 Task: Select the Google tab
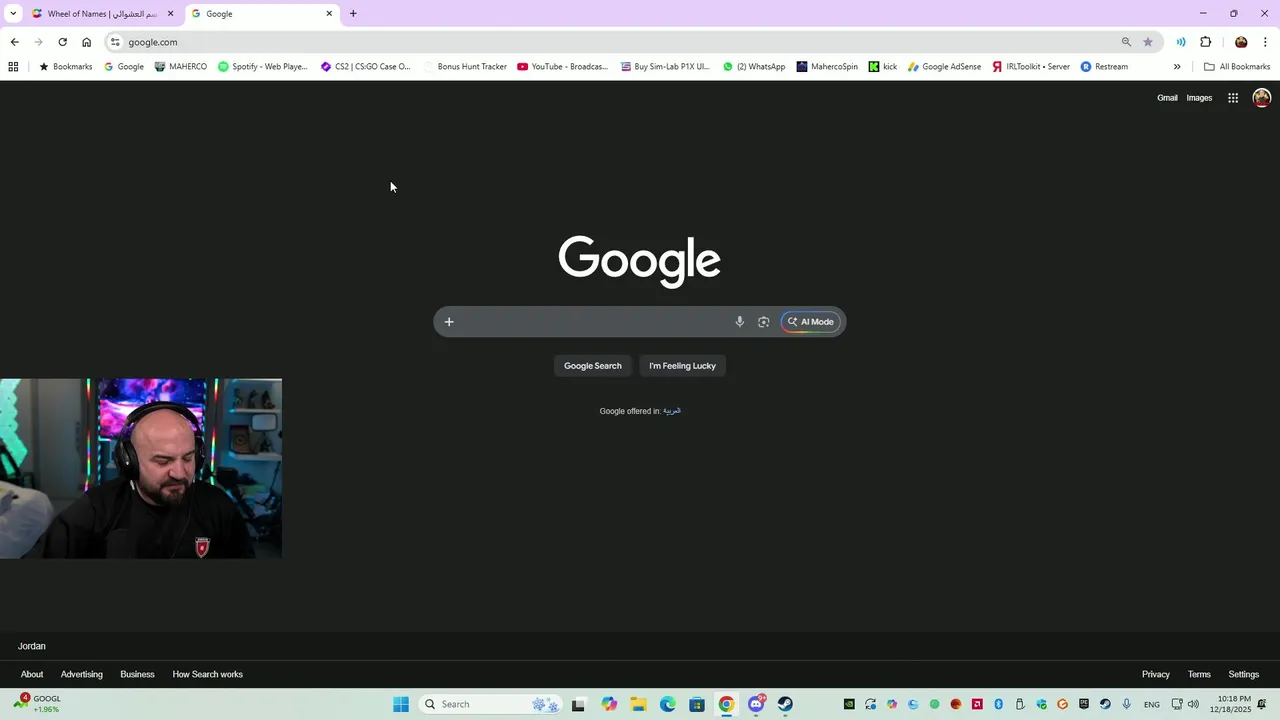[262, 14]
